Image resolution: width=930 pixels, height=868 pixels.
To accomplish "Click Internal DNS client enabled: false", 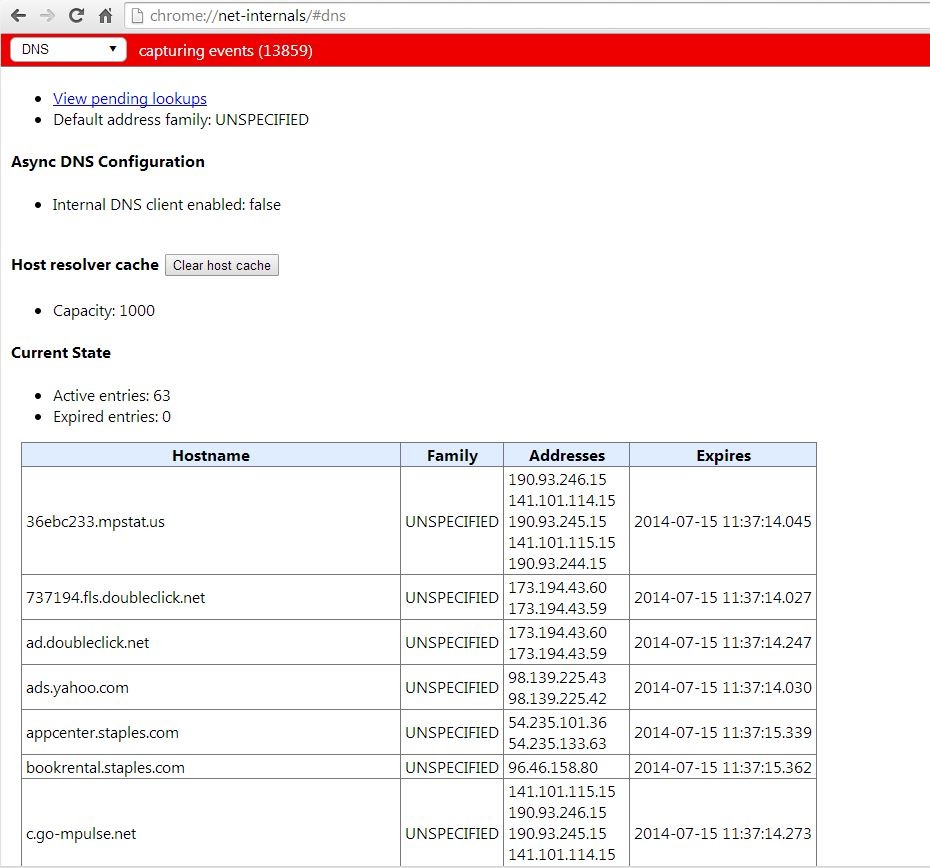I will click(167, 205).
